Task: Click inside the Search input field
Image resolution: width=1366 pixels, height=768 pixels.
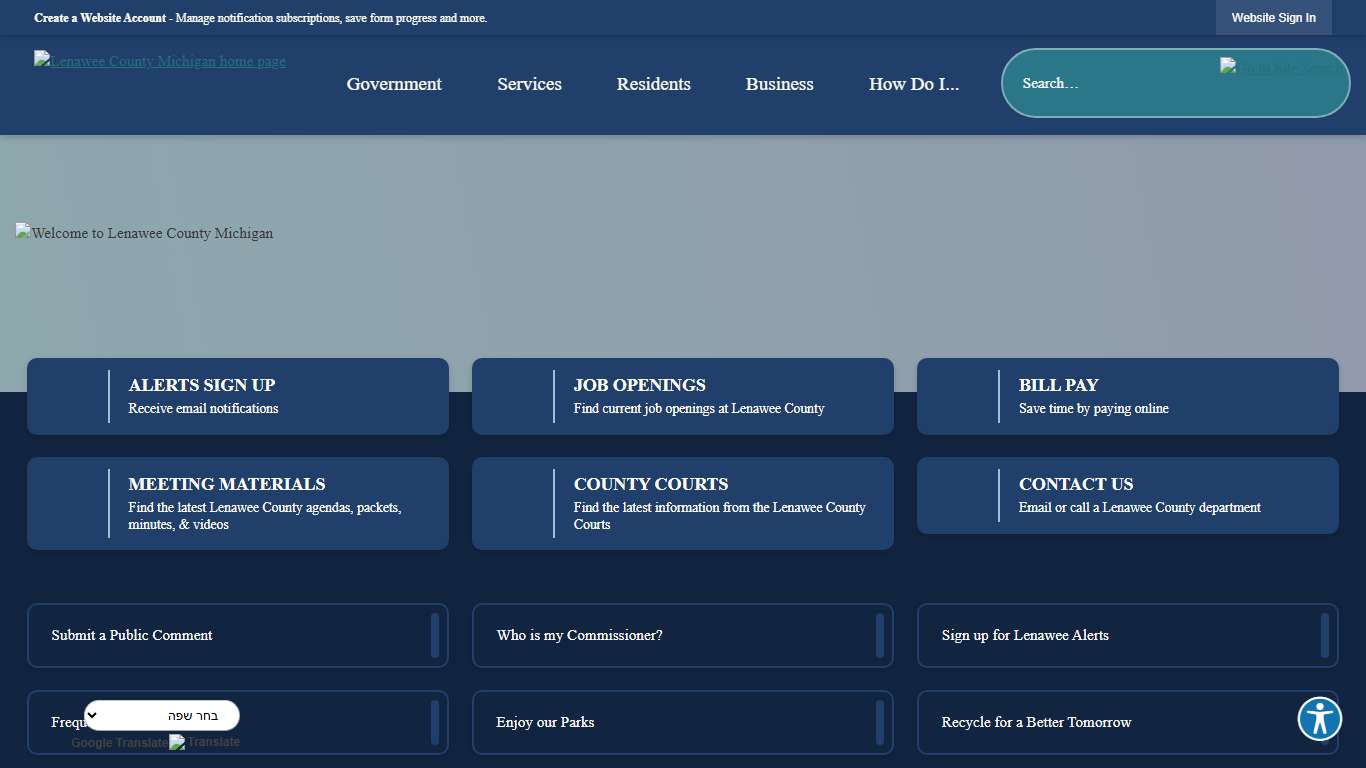Action: coord(1100,83)
